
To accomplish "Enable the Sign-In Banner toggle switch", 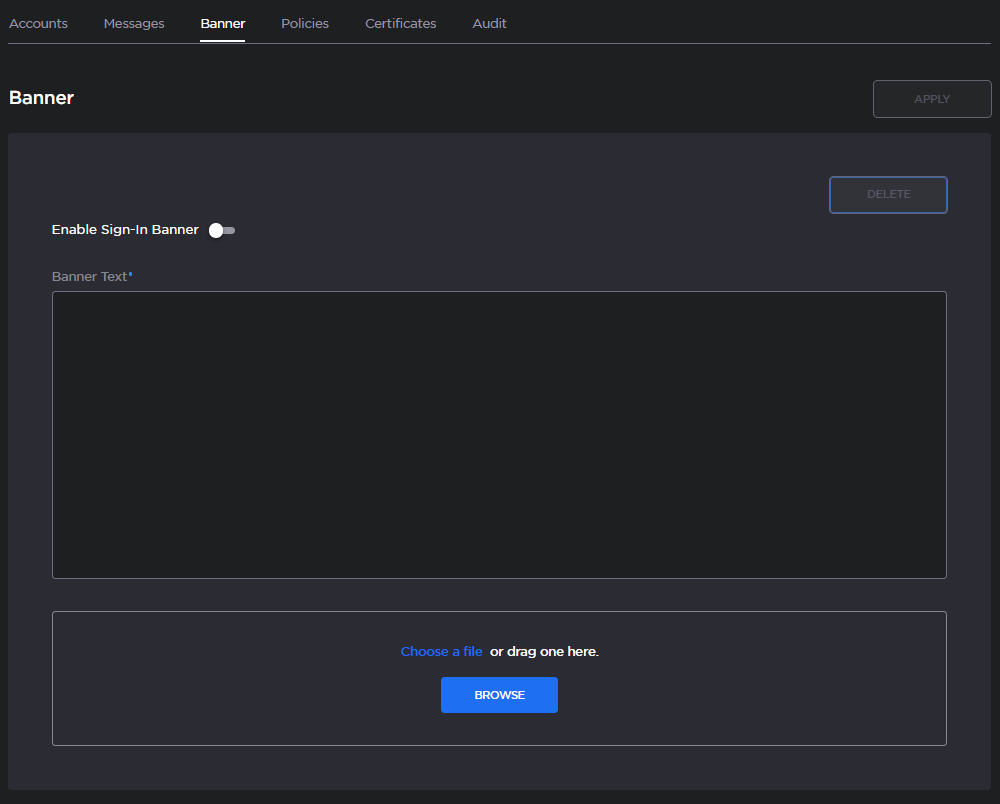I will pos(222,230).
